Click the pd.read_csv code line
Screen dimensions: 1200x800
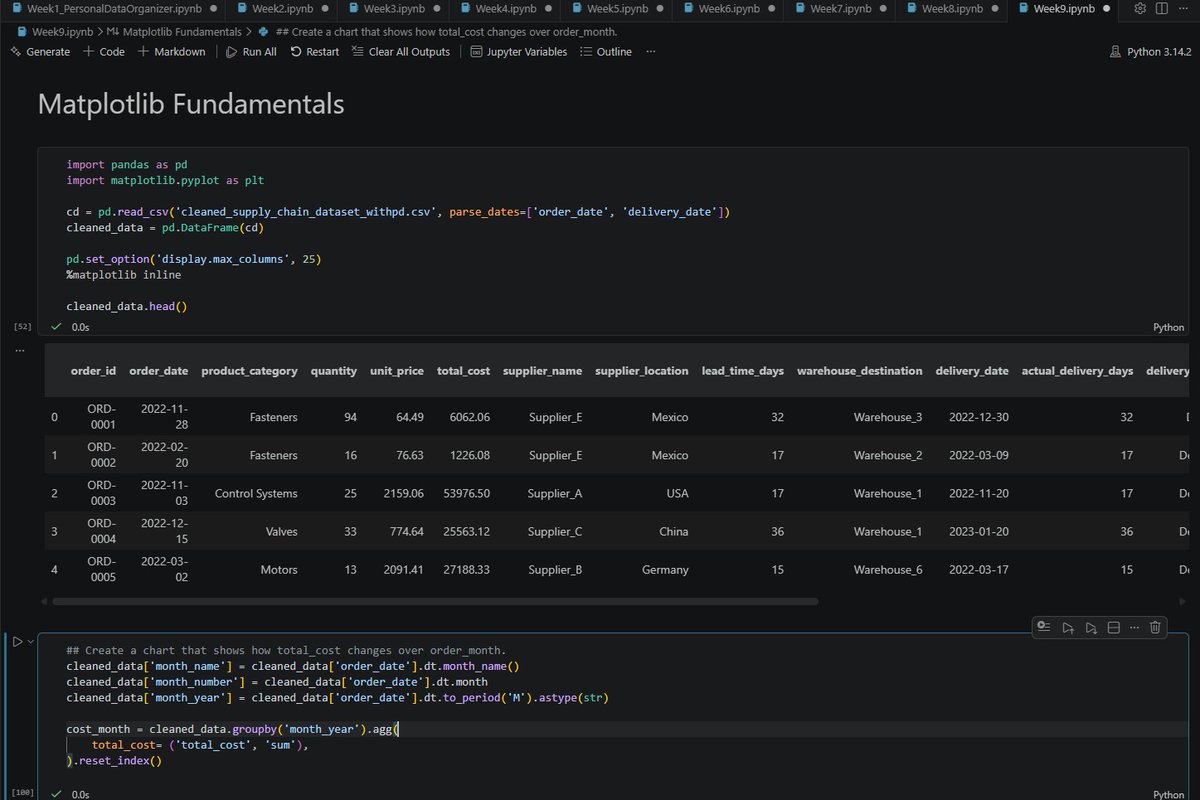pyautogui.click(x=399, y=212)
